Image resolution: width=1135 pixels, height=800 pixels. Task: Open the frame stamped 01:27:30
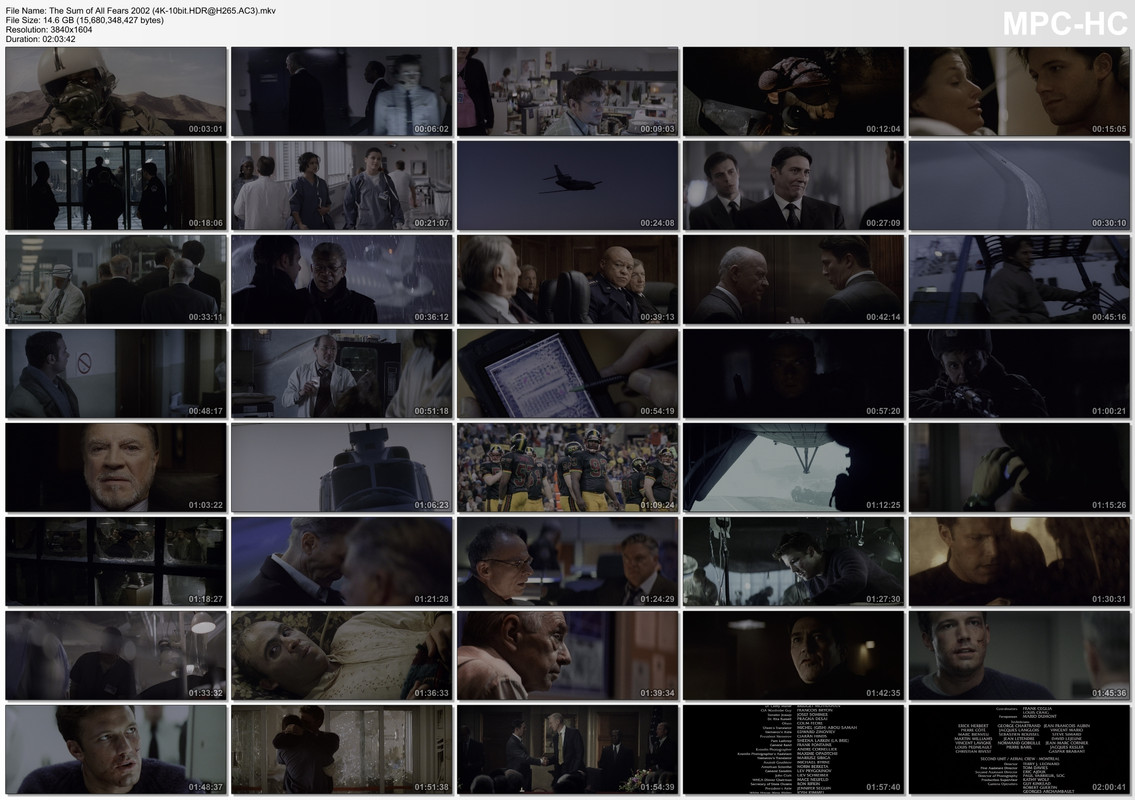point(793,562)
